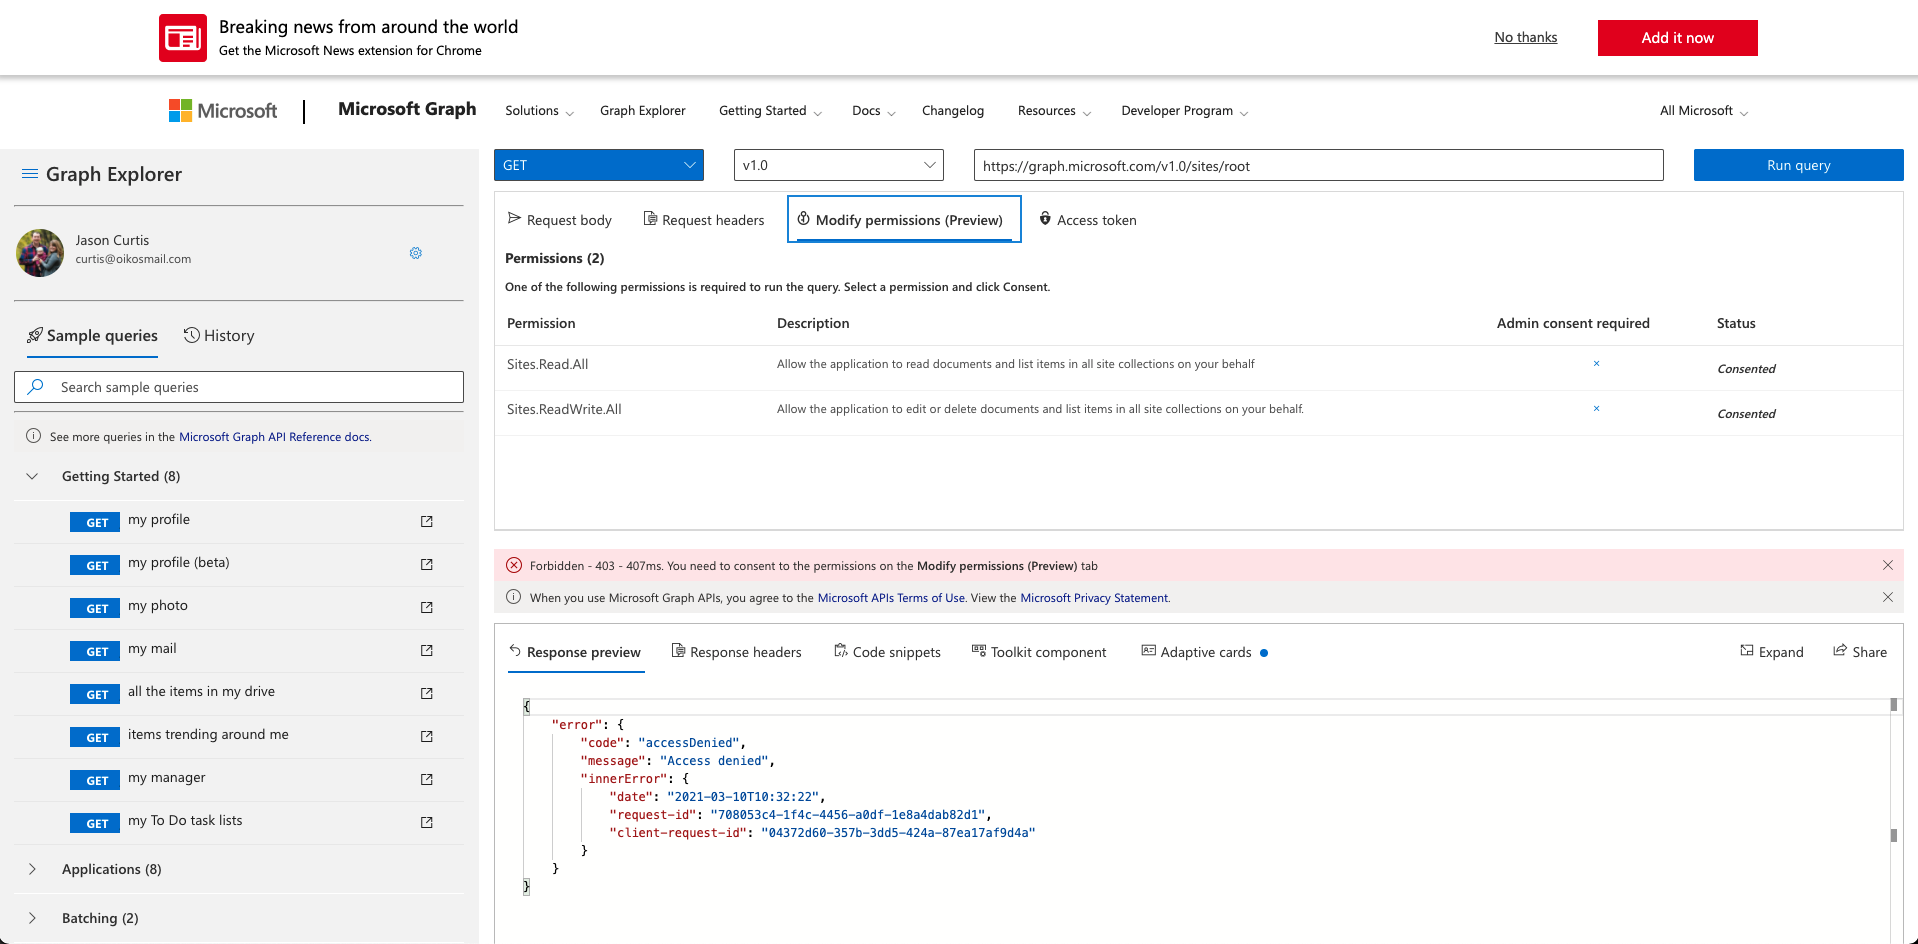1918x944 pixels.
Task: Open the Code snippets view
Action: pos(887,651)
